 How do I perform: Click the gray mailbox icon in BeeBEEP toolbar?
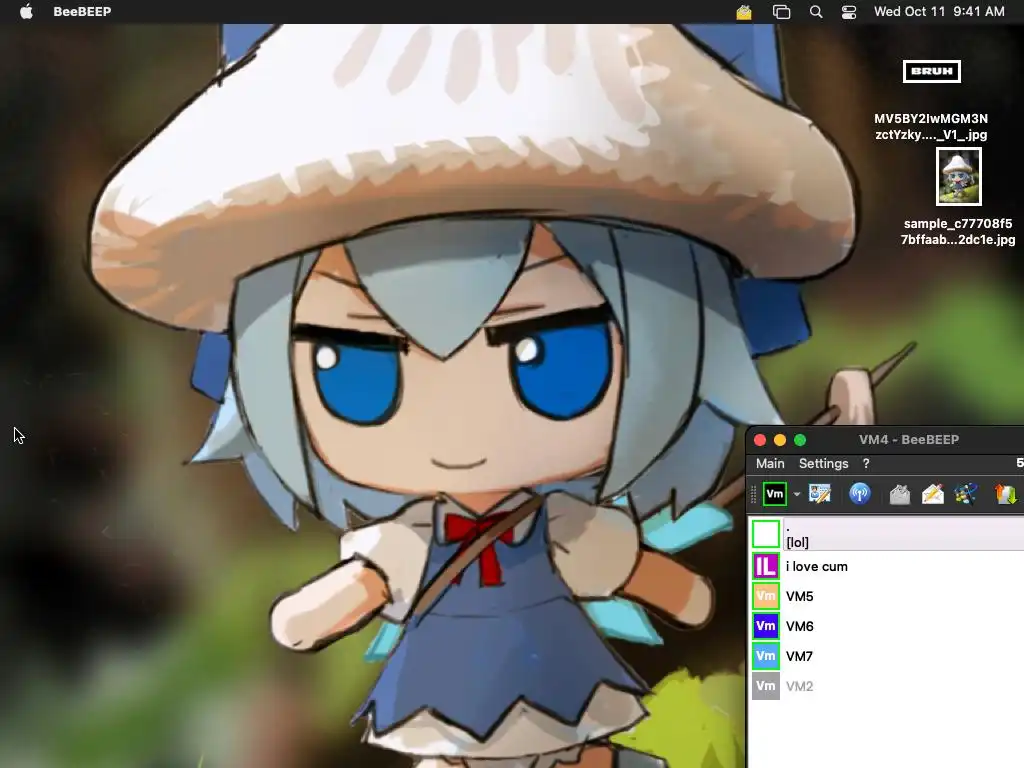[899, 494]
